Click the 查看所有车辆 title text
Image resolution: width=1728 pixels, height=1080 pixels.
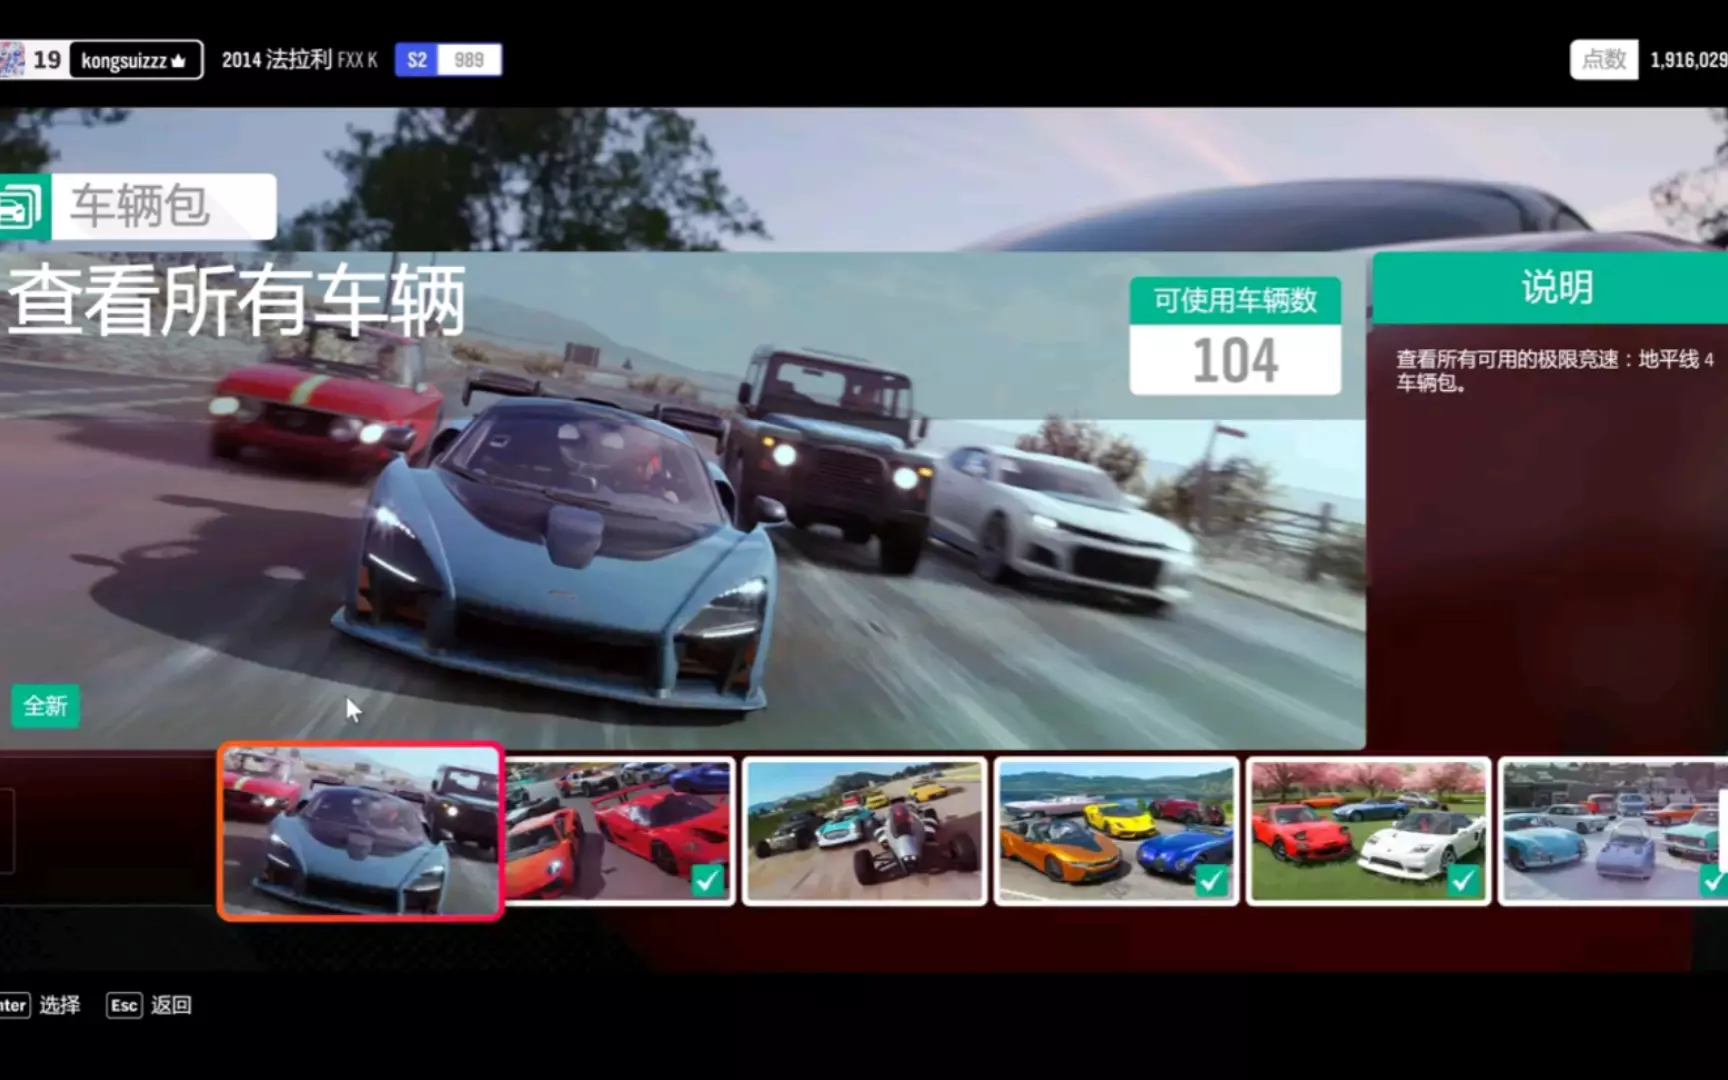point(237,301)
